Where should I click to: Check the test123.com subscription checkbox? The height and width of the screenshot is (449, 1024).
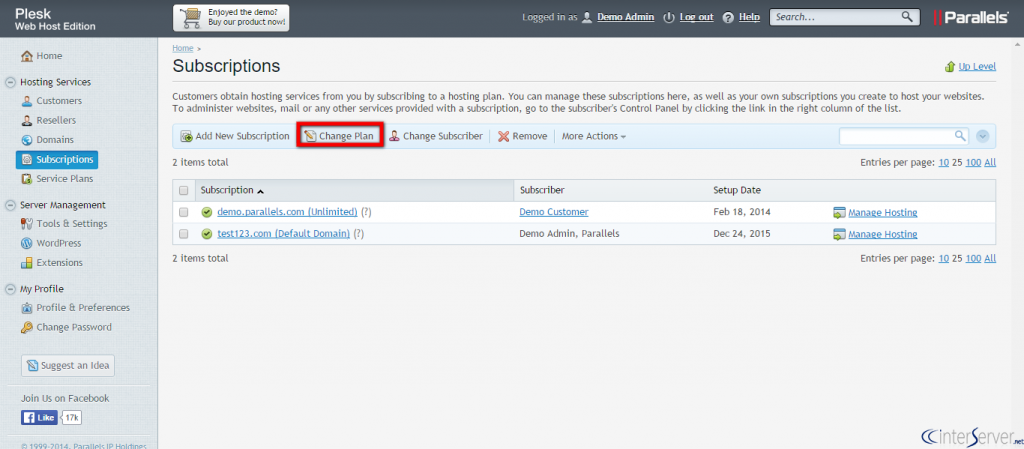184,234
